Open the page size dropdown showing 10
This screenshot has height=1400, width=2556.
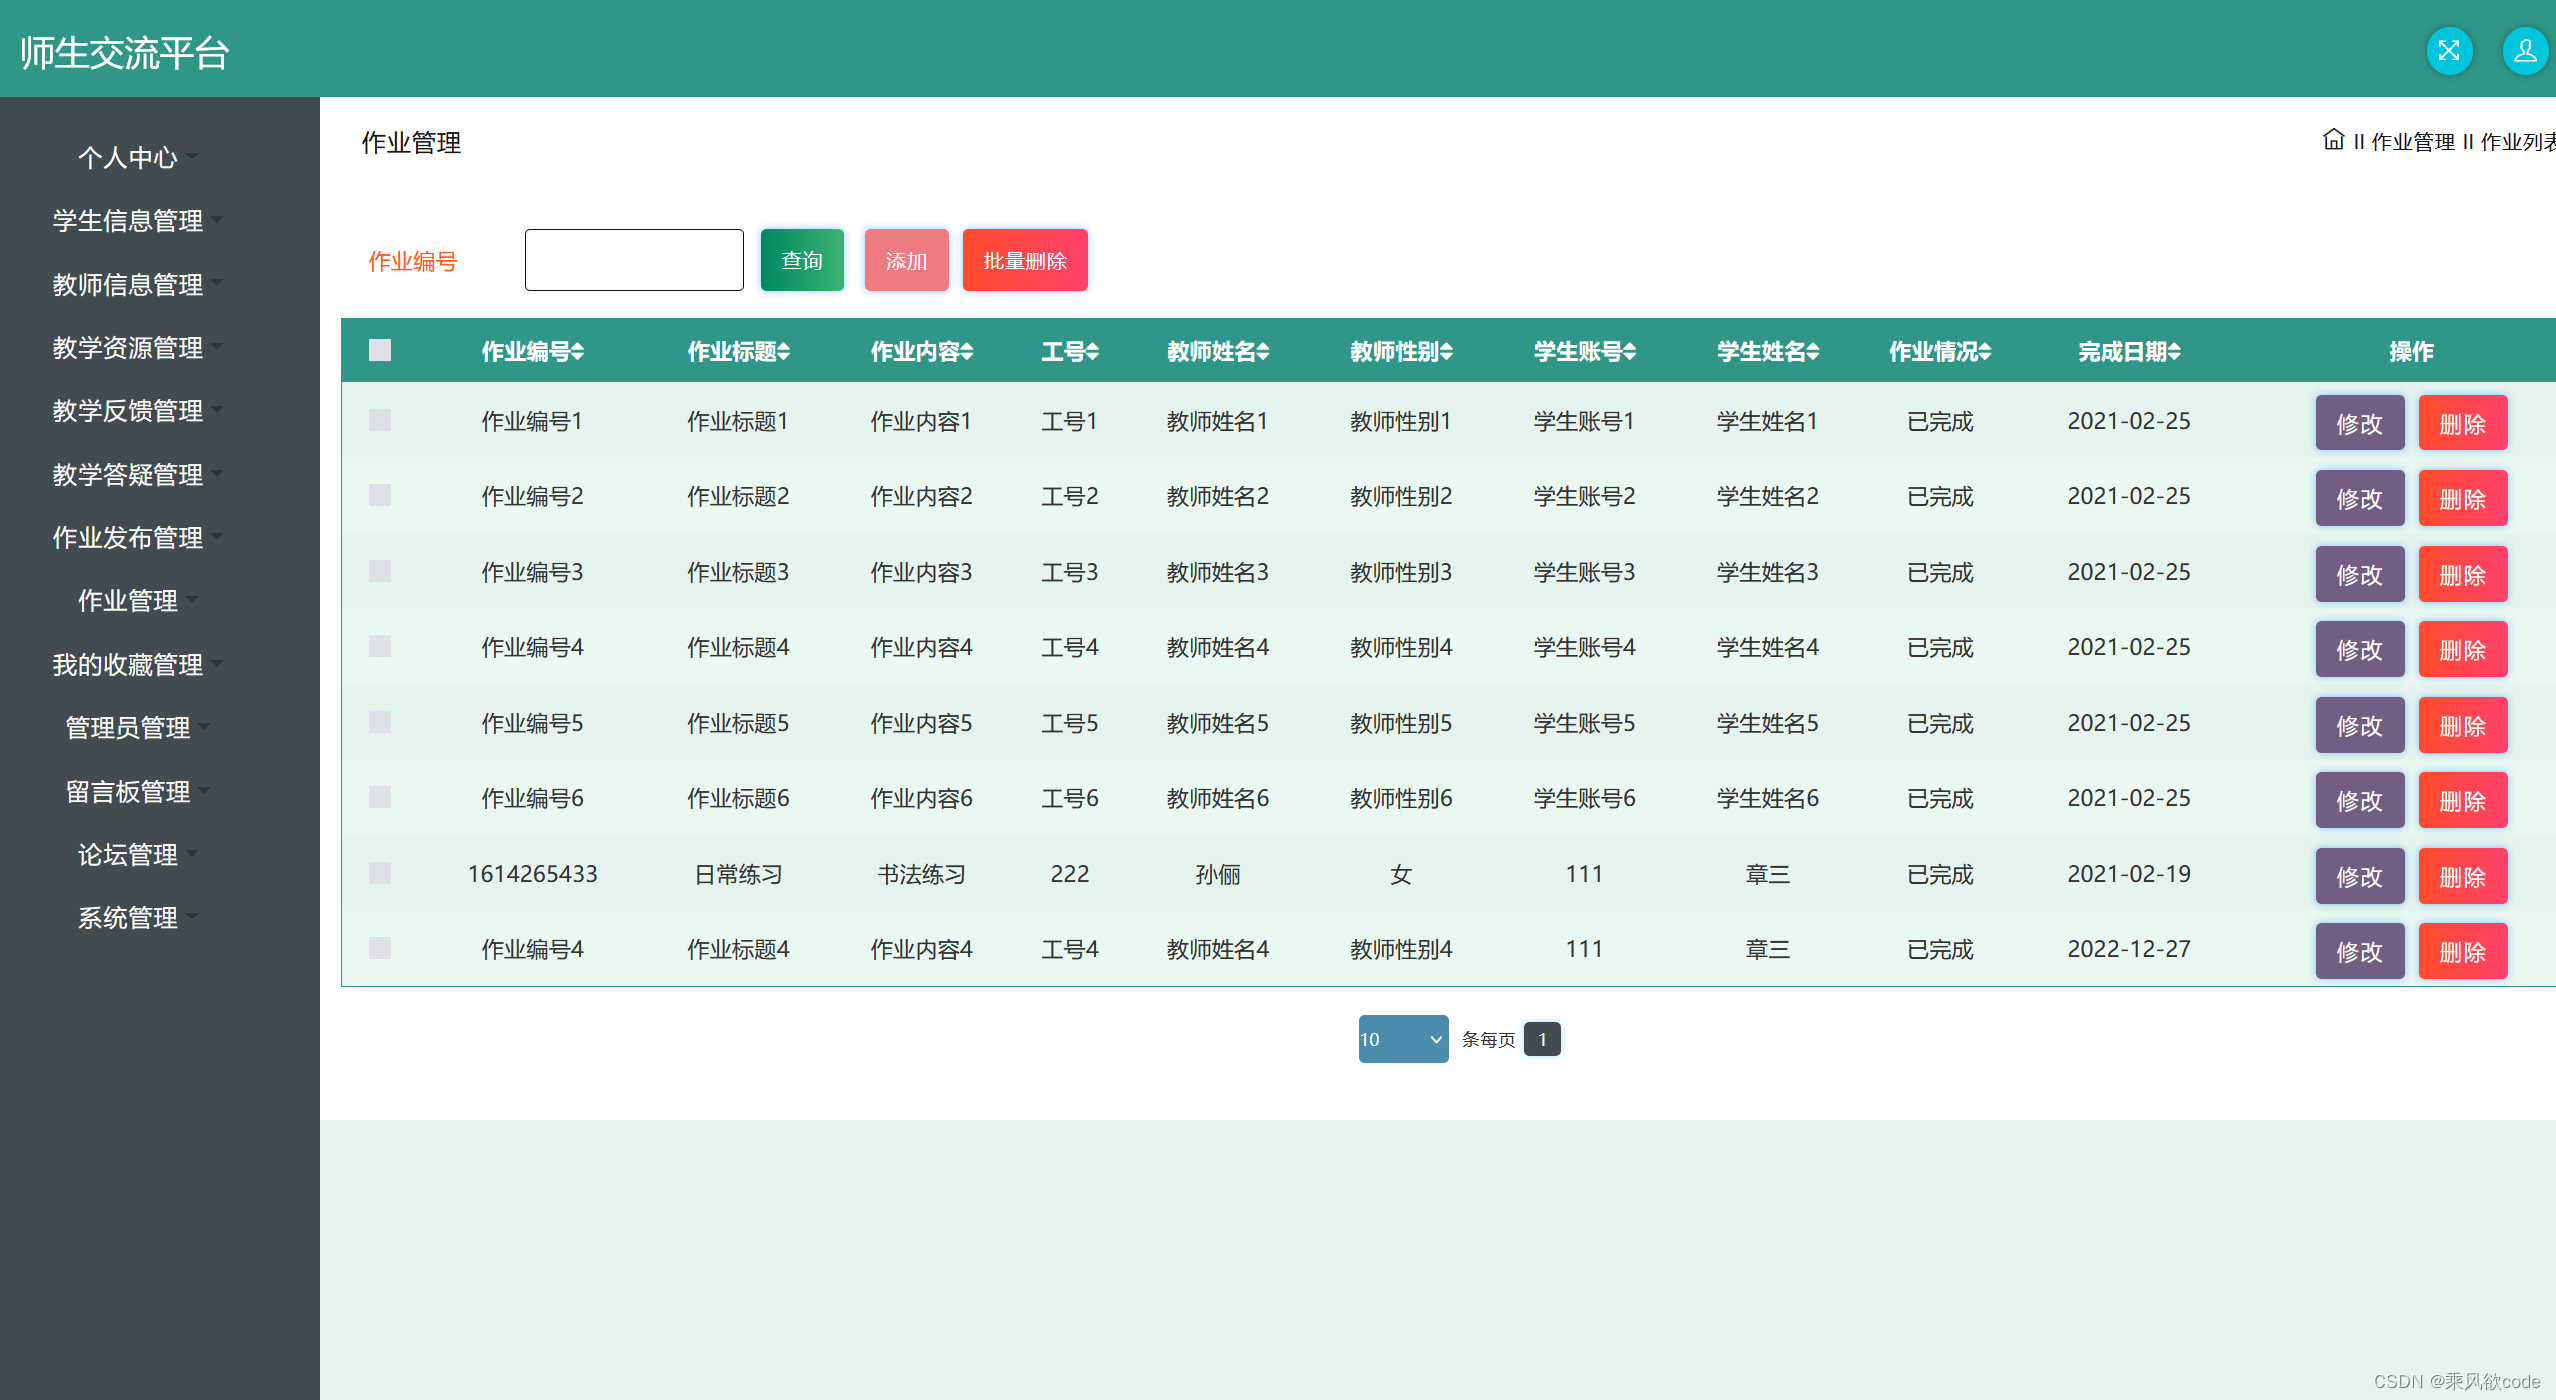coord(1402,1039)
